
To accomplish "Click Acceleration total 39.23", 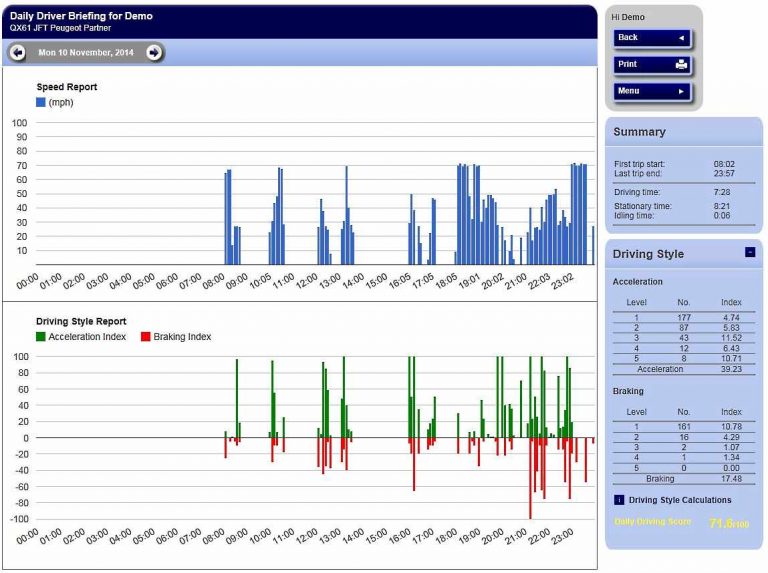I will (731, 369).
